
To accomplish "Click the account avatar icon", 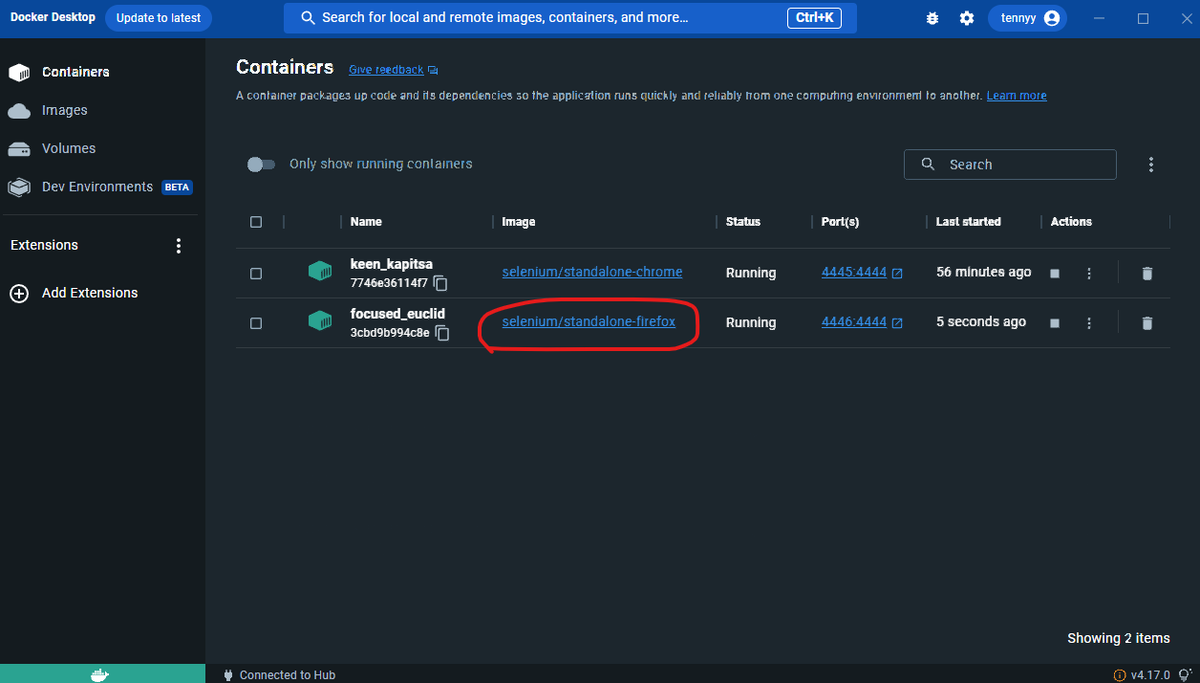I will tap(1051, 18).
